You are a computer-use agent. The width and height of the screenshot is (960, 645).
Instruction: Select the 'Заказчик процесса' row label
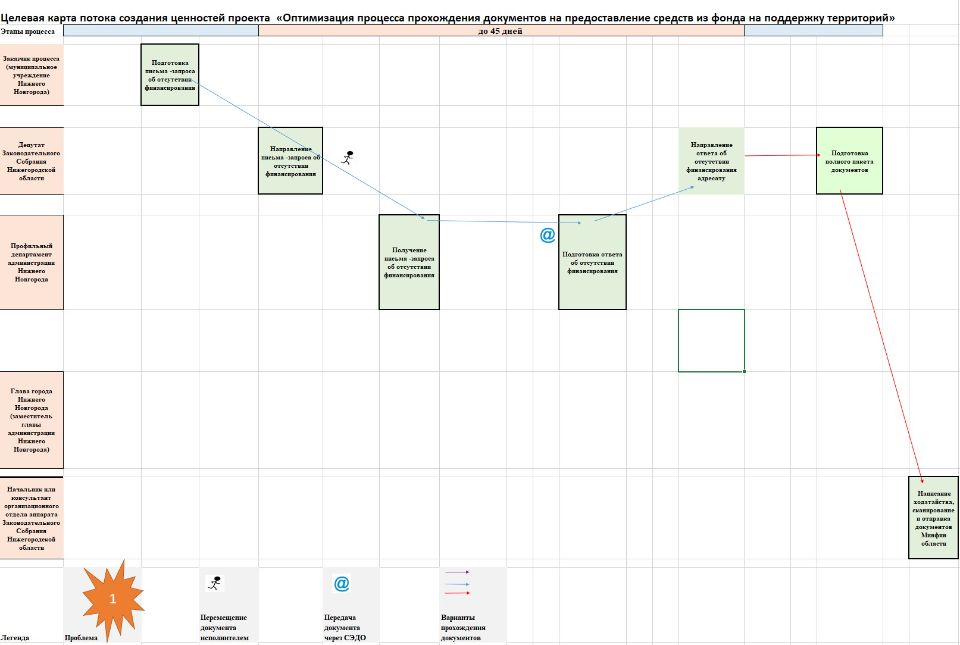coord(31,75)
